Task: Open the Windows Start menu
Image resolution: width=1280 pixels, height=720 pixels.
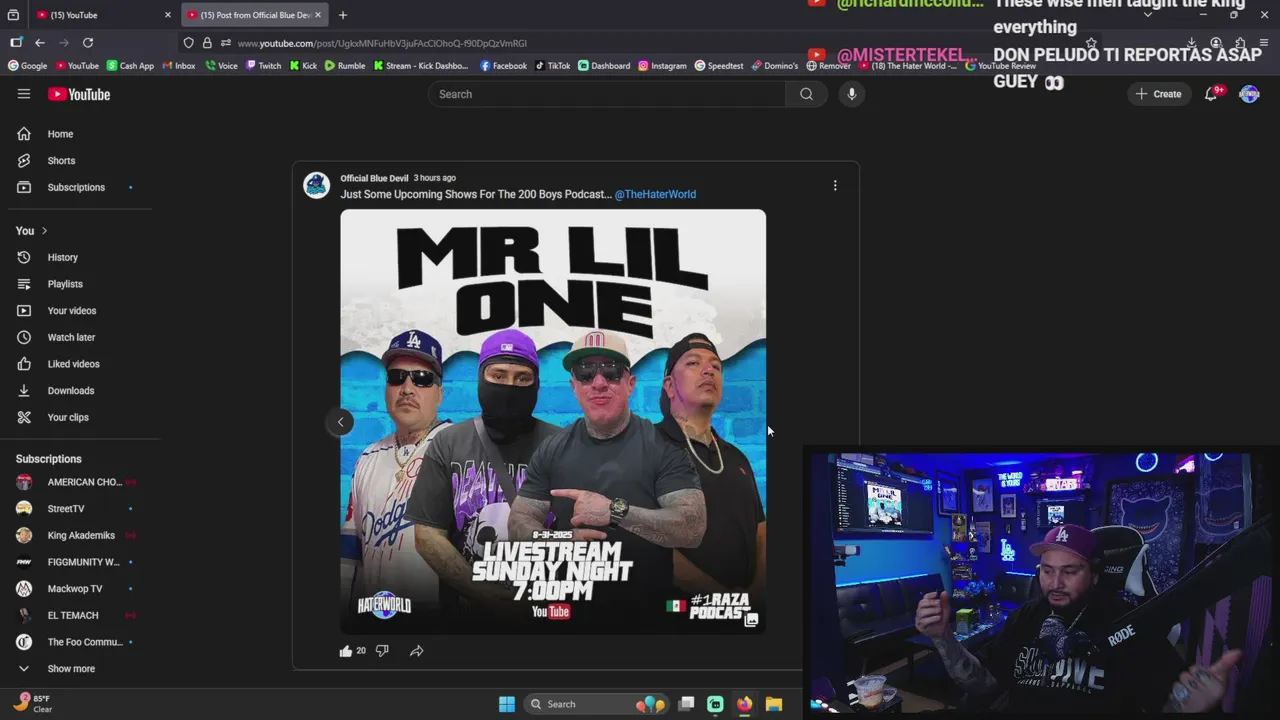Action: click(x=507, y=704)
